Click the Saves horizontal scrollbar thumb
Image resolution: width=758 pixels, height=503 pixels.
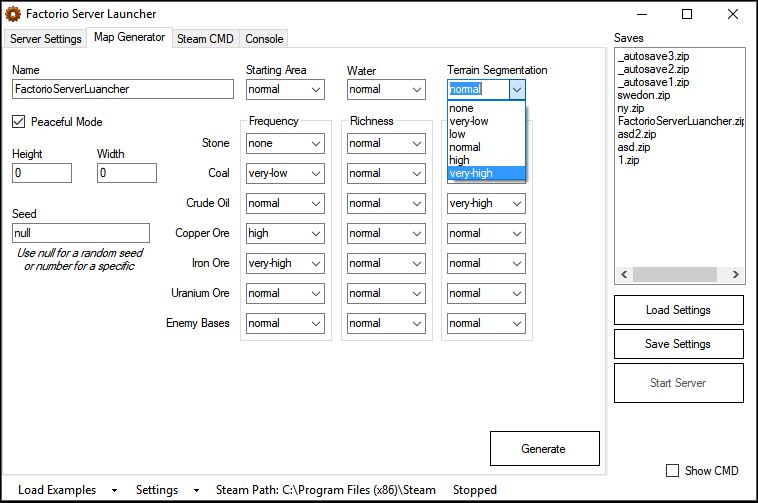675,274
